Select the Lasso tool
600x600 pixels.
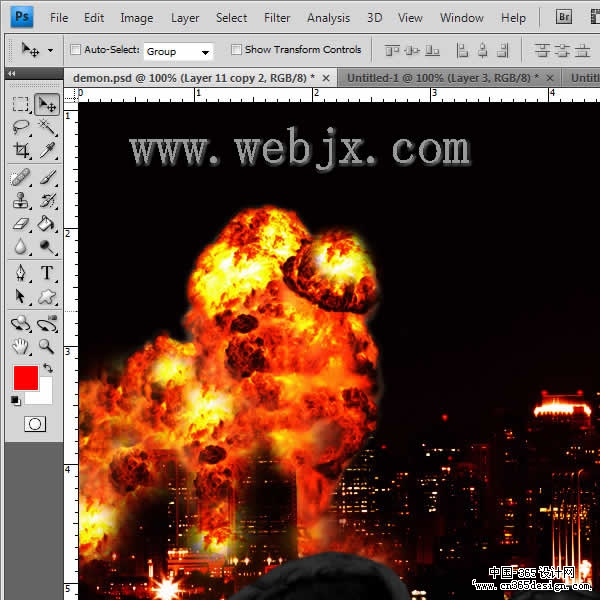pyautogui.click(x=20, y=127)
